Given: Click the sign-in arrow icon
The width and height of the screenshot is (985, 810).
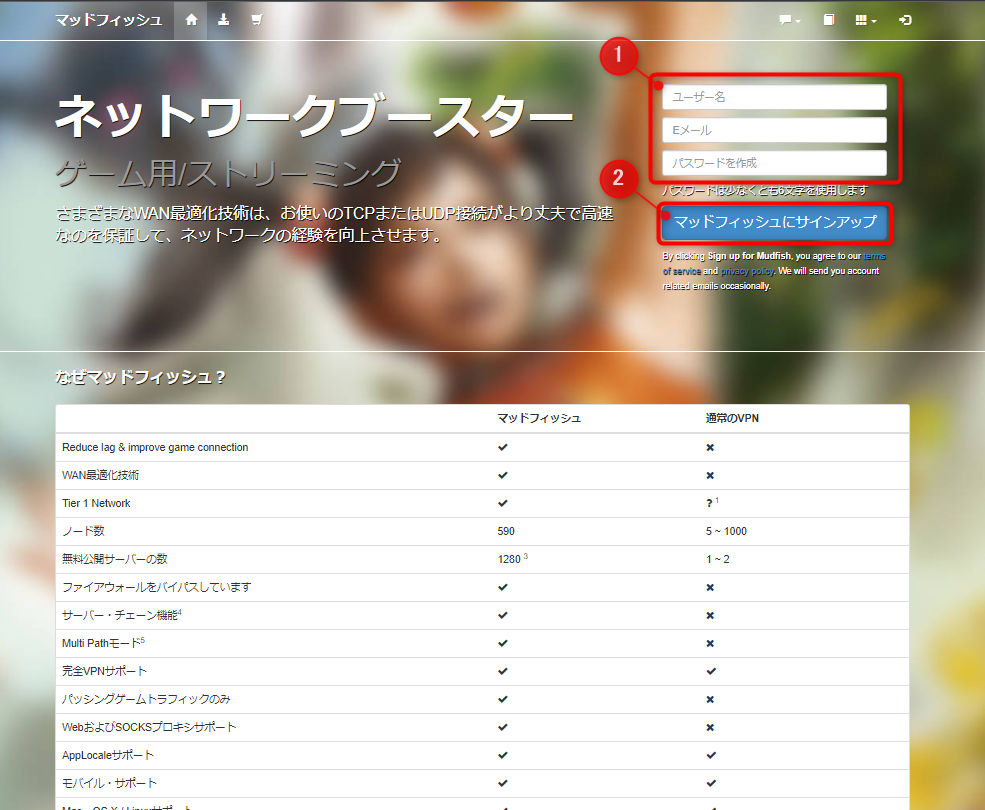Looking at the screenshot, I should click(x=905, y=20).
